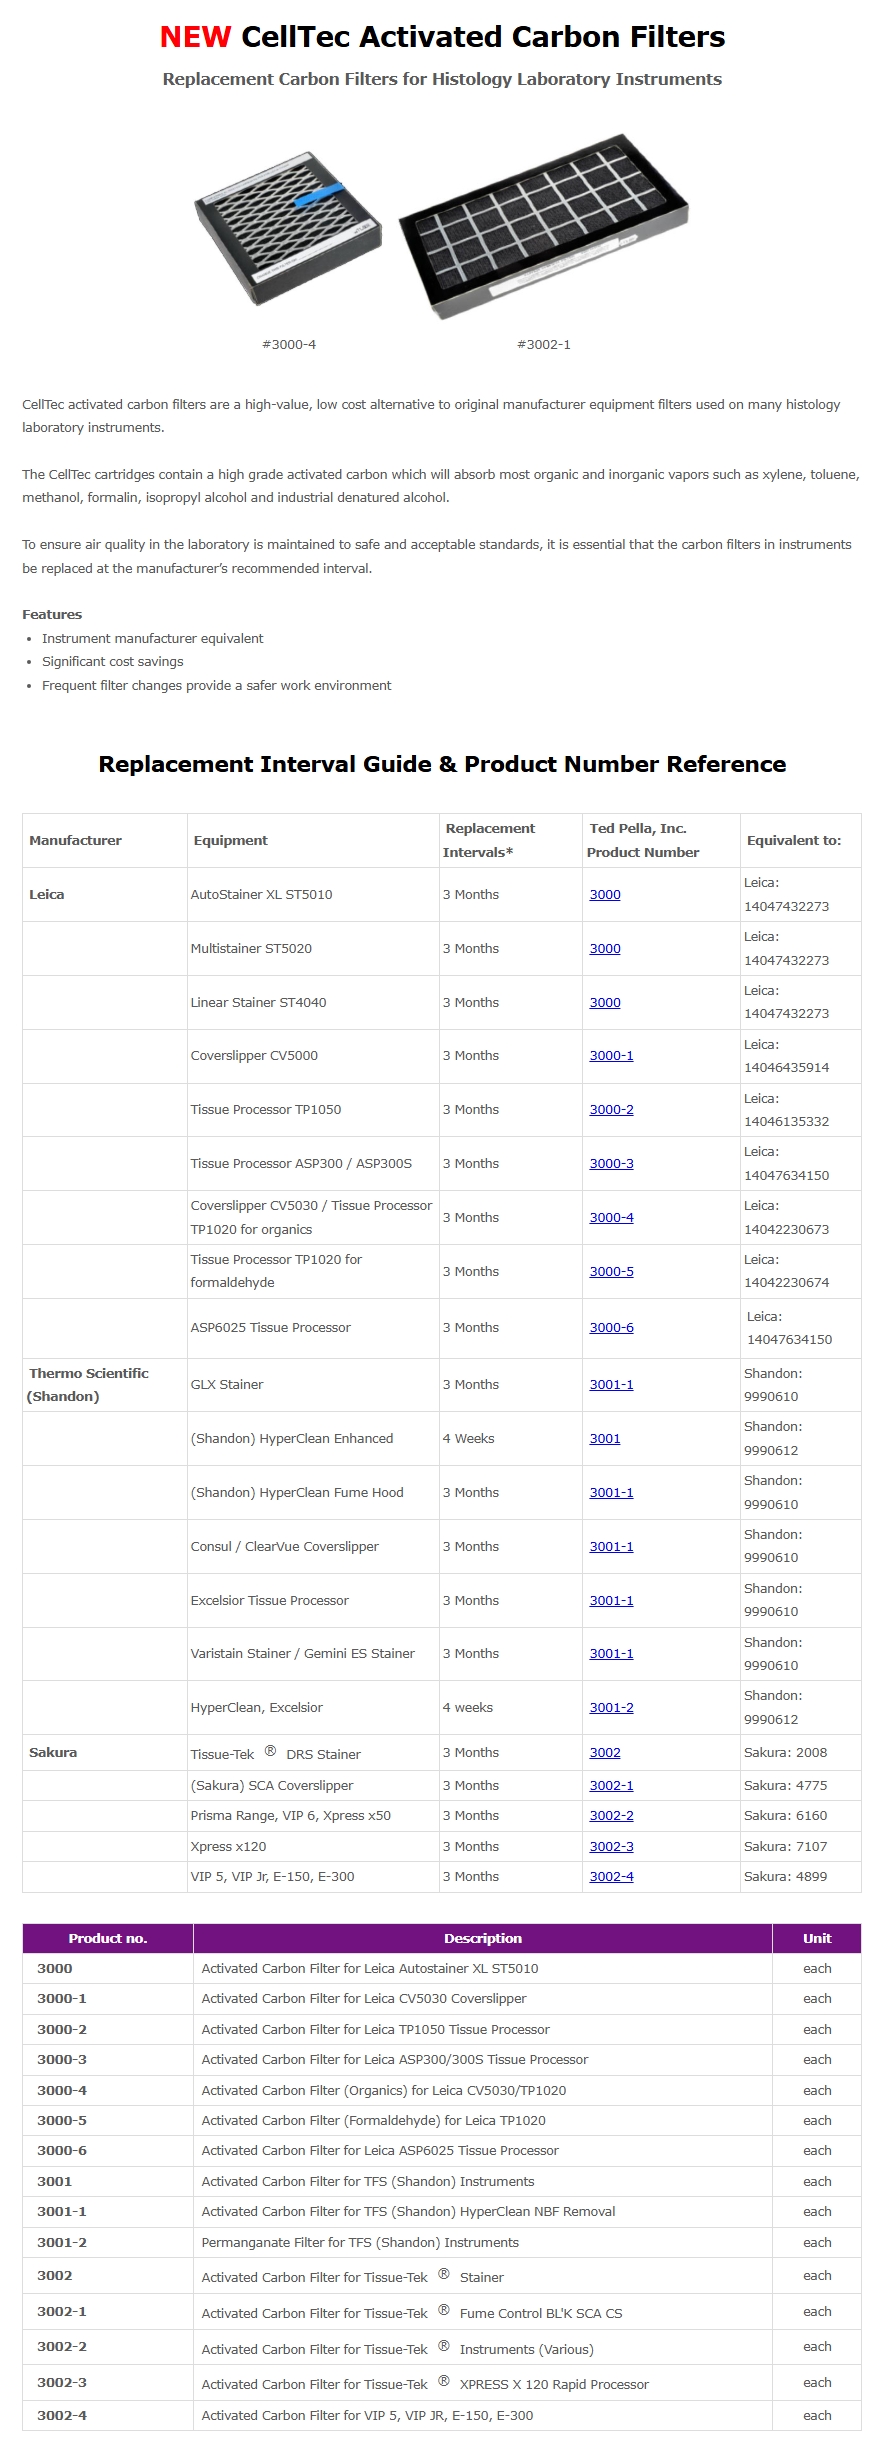The image size is (893, 2461).
Task: Open the 3002 link for Tissue-Tek DRS Stainer
Action: coord(605,1753)
